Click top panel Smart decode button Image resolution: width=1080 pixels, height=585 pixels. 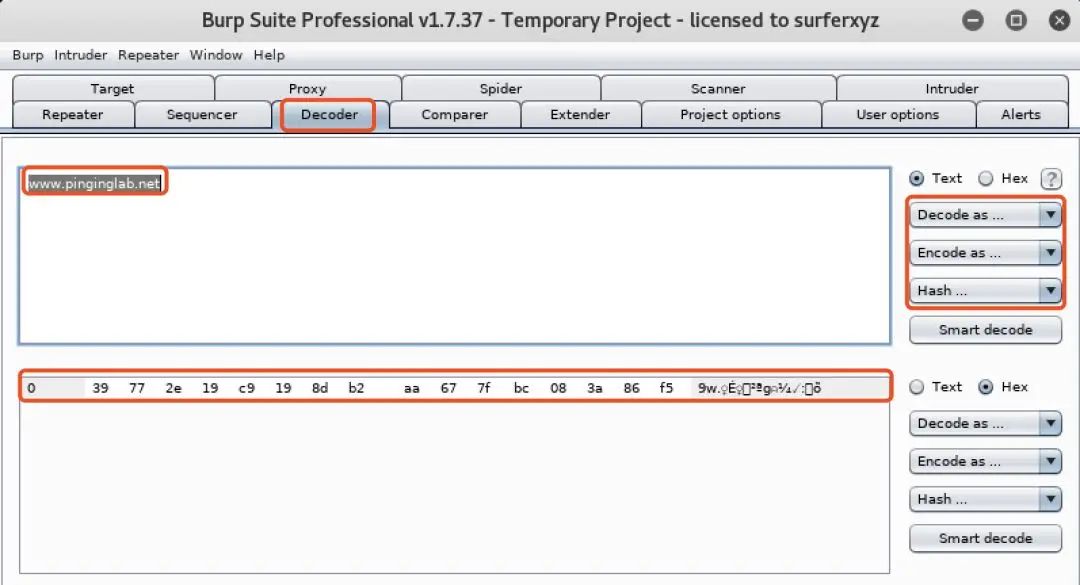tap(985, 330)
